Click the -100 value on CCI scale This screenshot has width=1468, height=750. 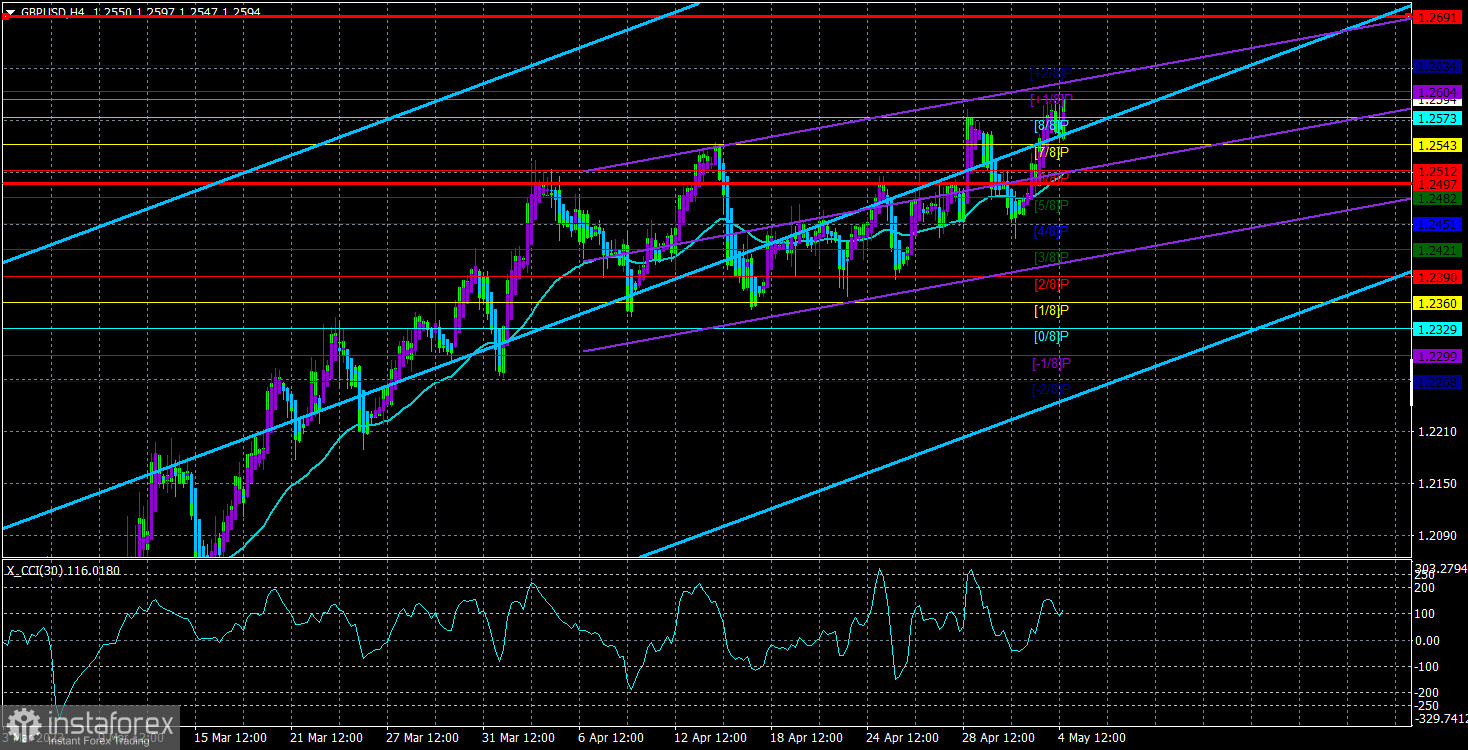(1426, 667)
